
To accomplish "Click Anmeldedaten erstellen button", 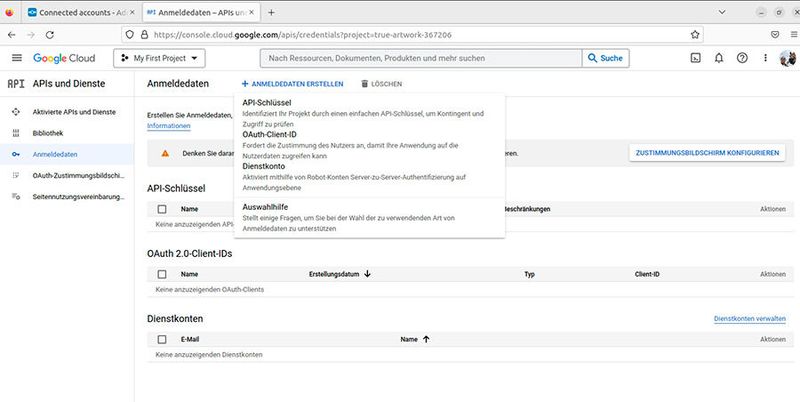I will click(292, 84).
